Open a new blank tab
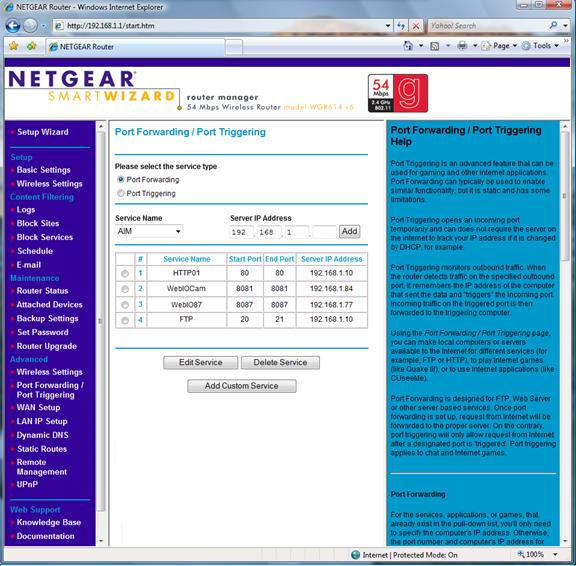The width and height of the screenshot is (576, 566). [234, 47]
